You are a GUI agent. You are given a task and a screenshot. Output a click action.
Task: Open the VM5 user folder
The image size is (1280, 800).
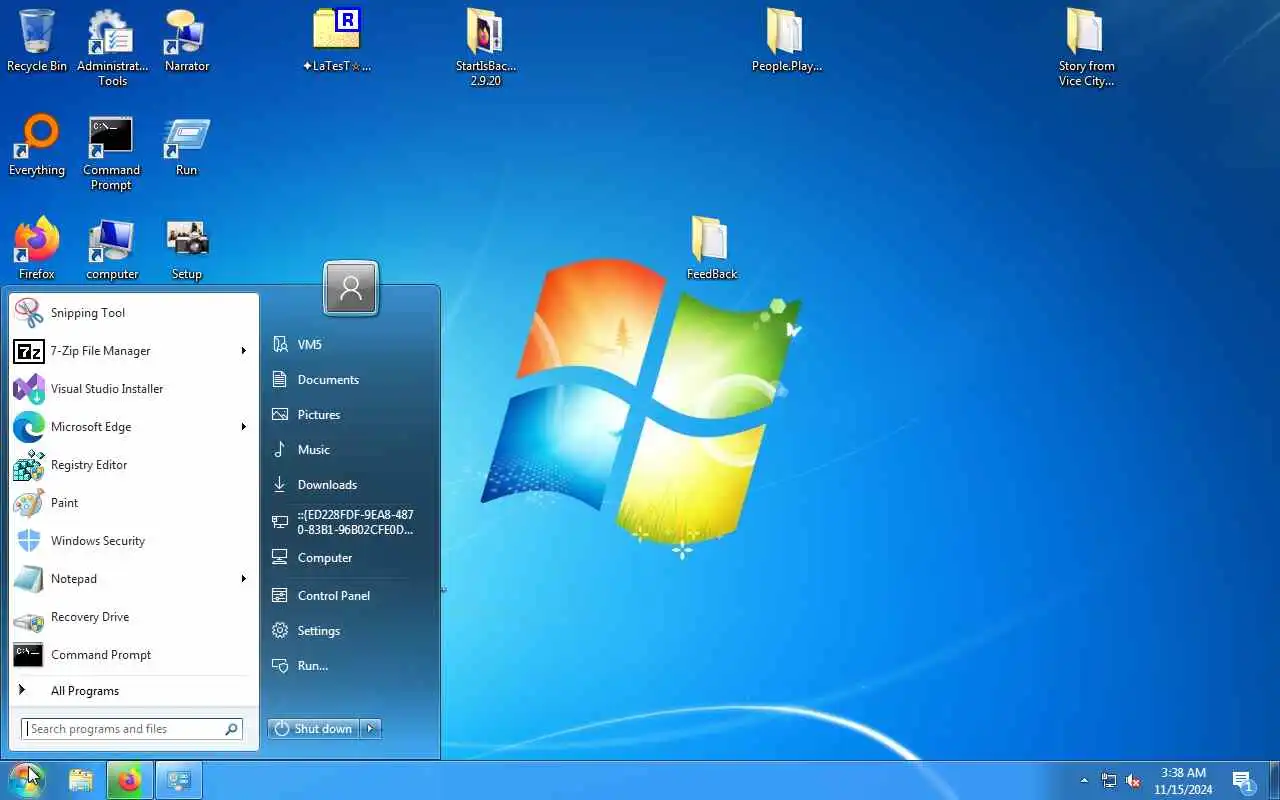click(x=350, y=345)
